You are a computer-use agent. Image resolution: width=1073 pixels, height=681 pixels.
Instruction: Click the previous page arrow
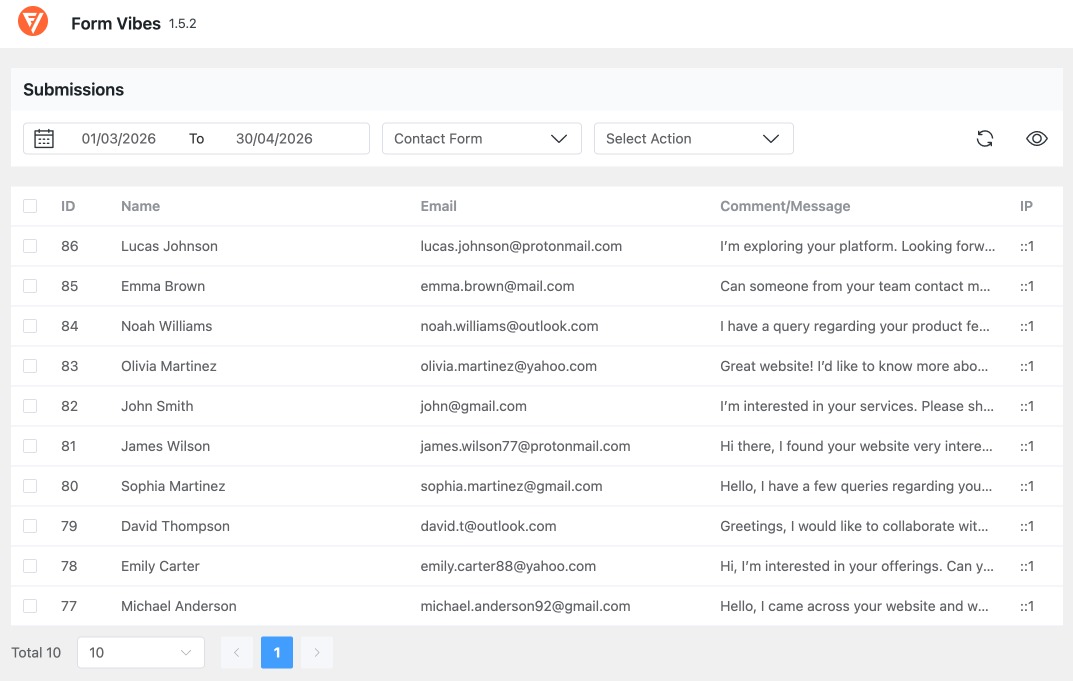[237, 652]
